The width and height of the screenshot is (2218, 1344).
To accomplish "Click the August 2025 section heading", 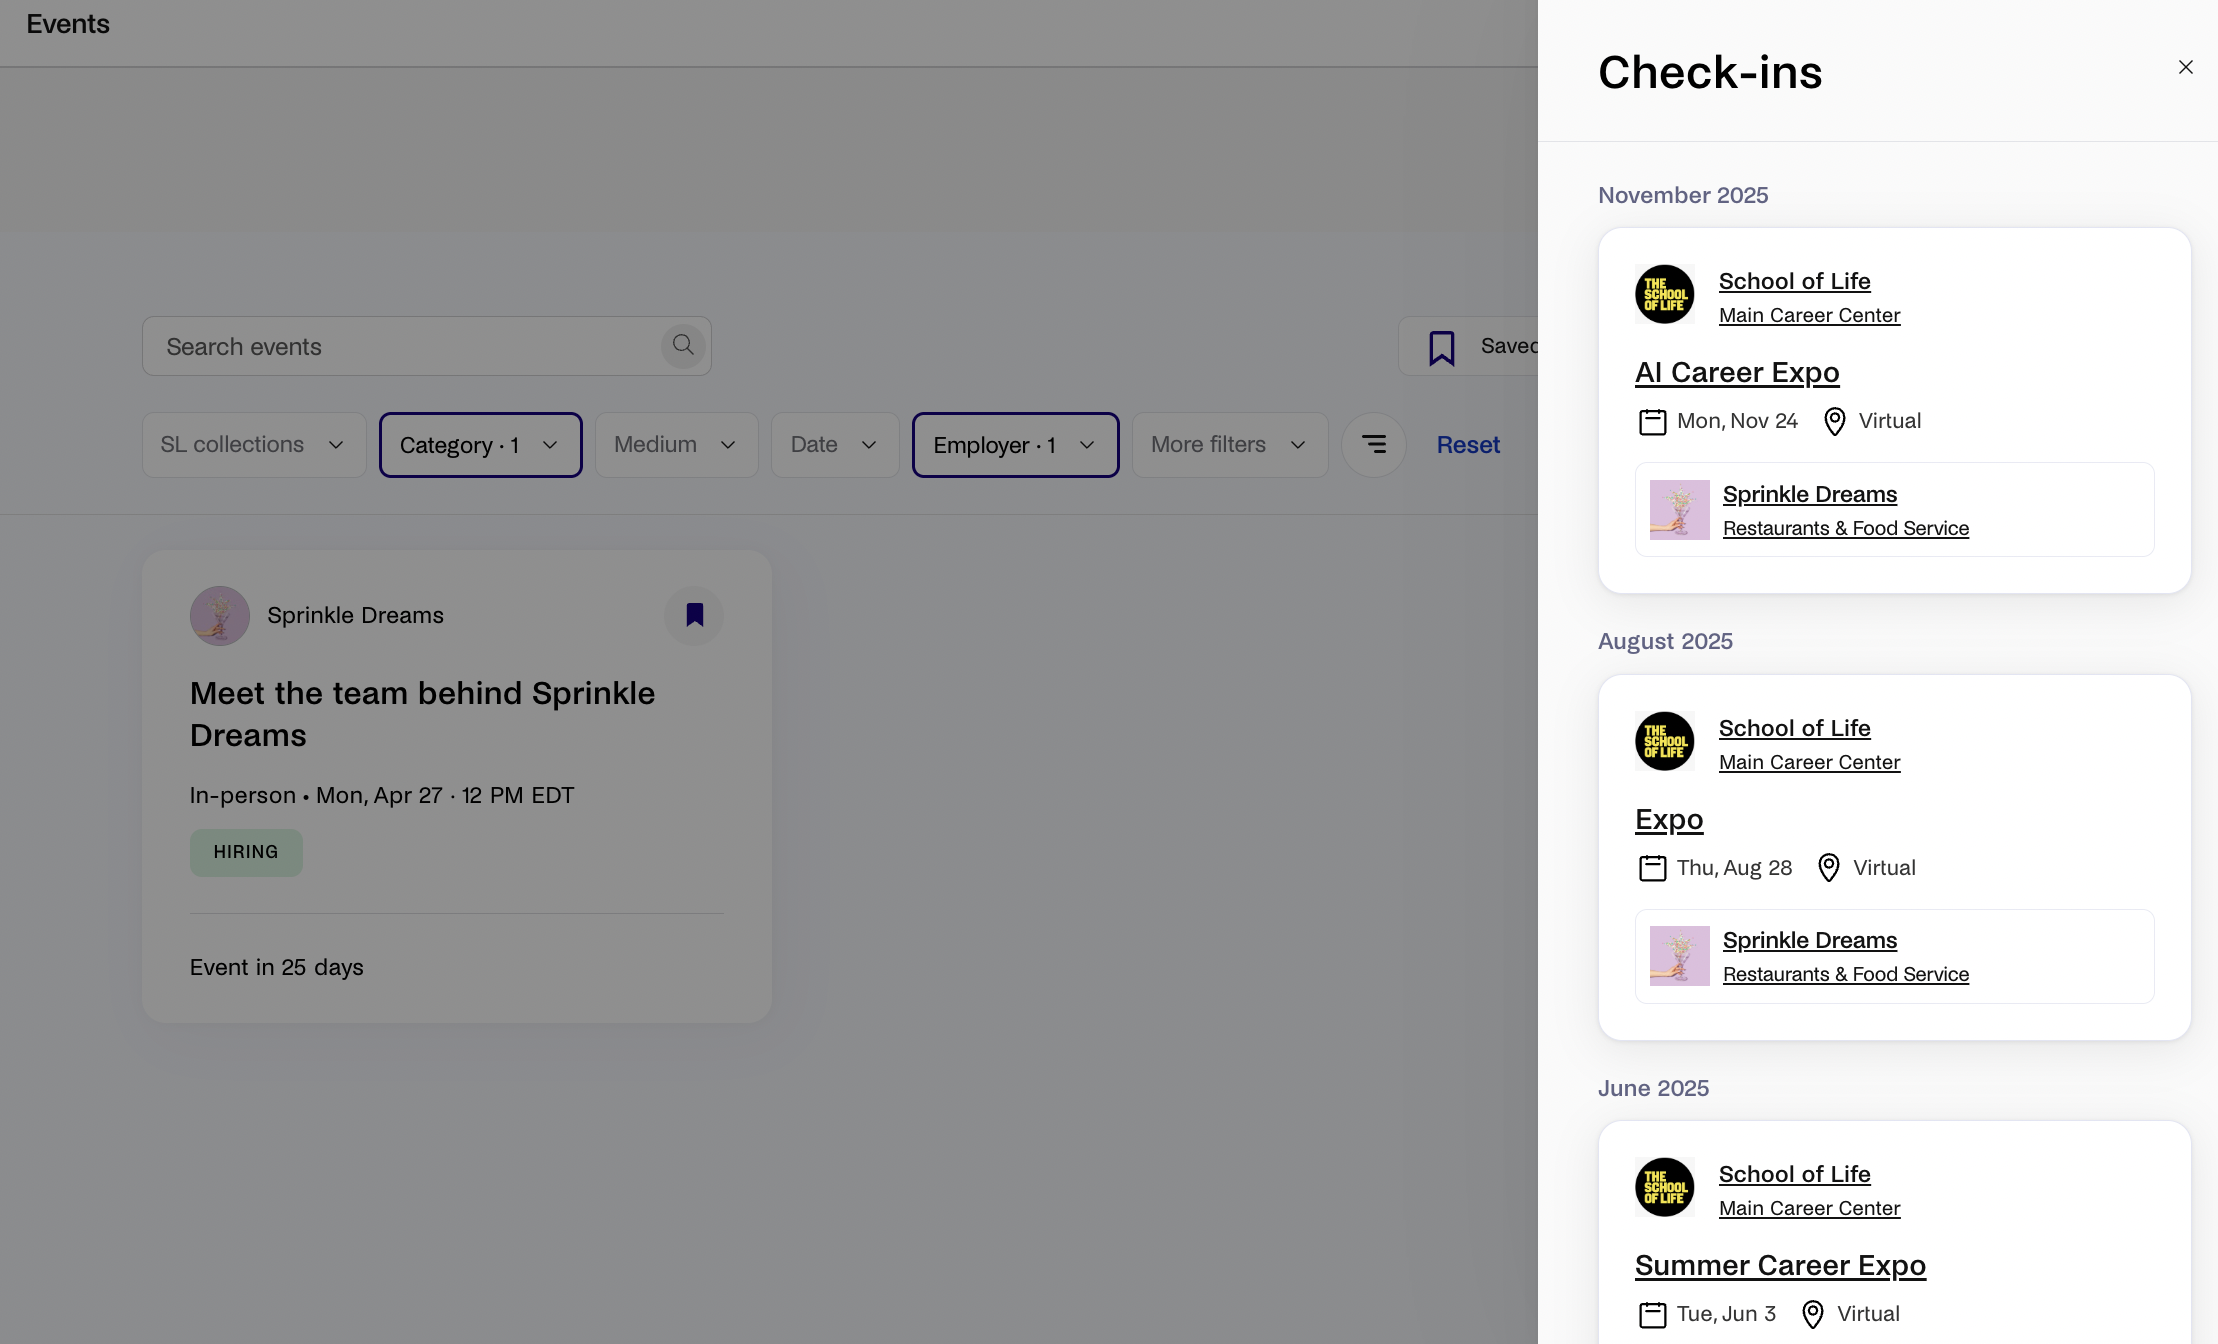I will pyautogui.click(x=1665, y=641).
